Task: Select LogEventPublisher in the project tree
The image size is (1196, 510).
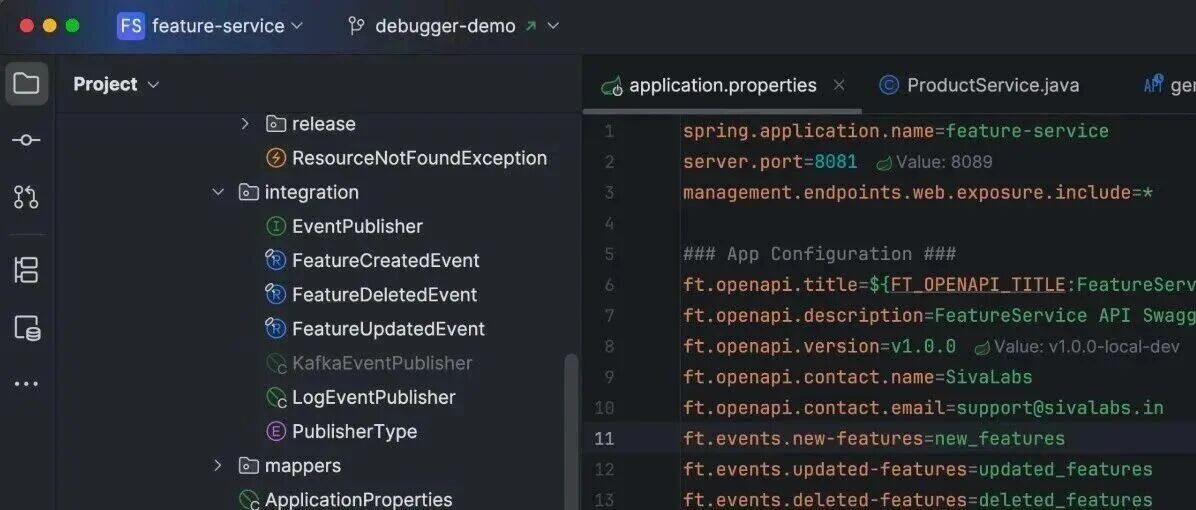Action: [x=374, y=398]
